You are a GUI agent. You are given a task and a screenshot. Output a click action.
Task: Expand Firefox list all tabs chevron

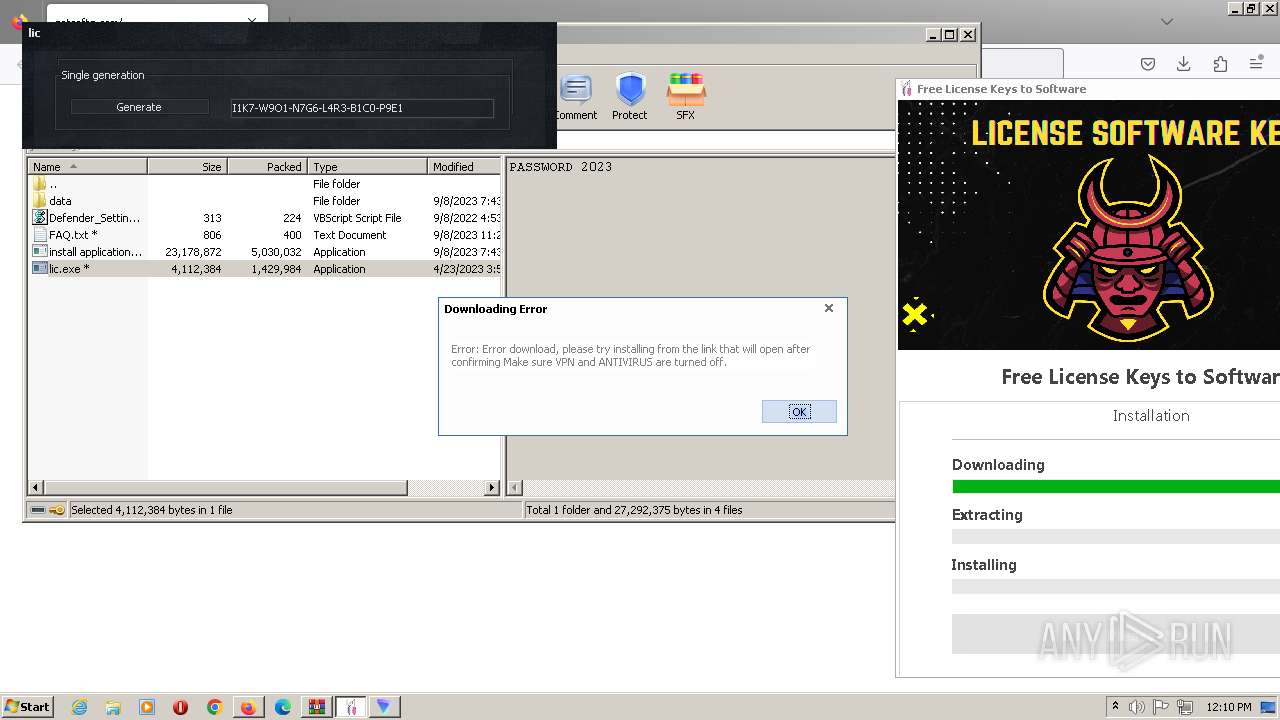[1167, 21]
